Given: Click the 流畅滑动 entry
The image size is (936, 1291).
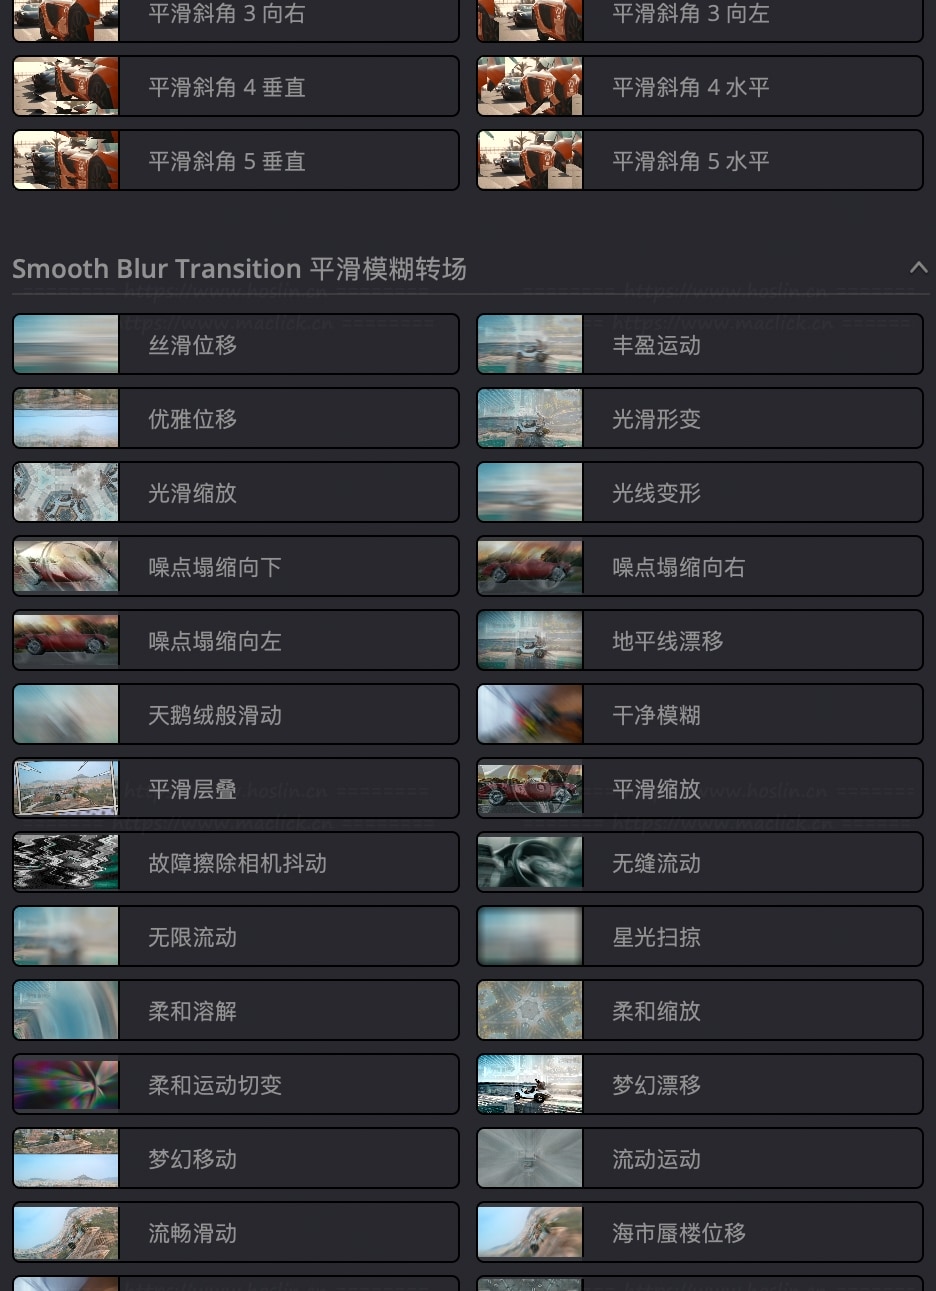Looking at the screenshot, I should [236, 1233].
